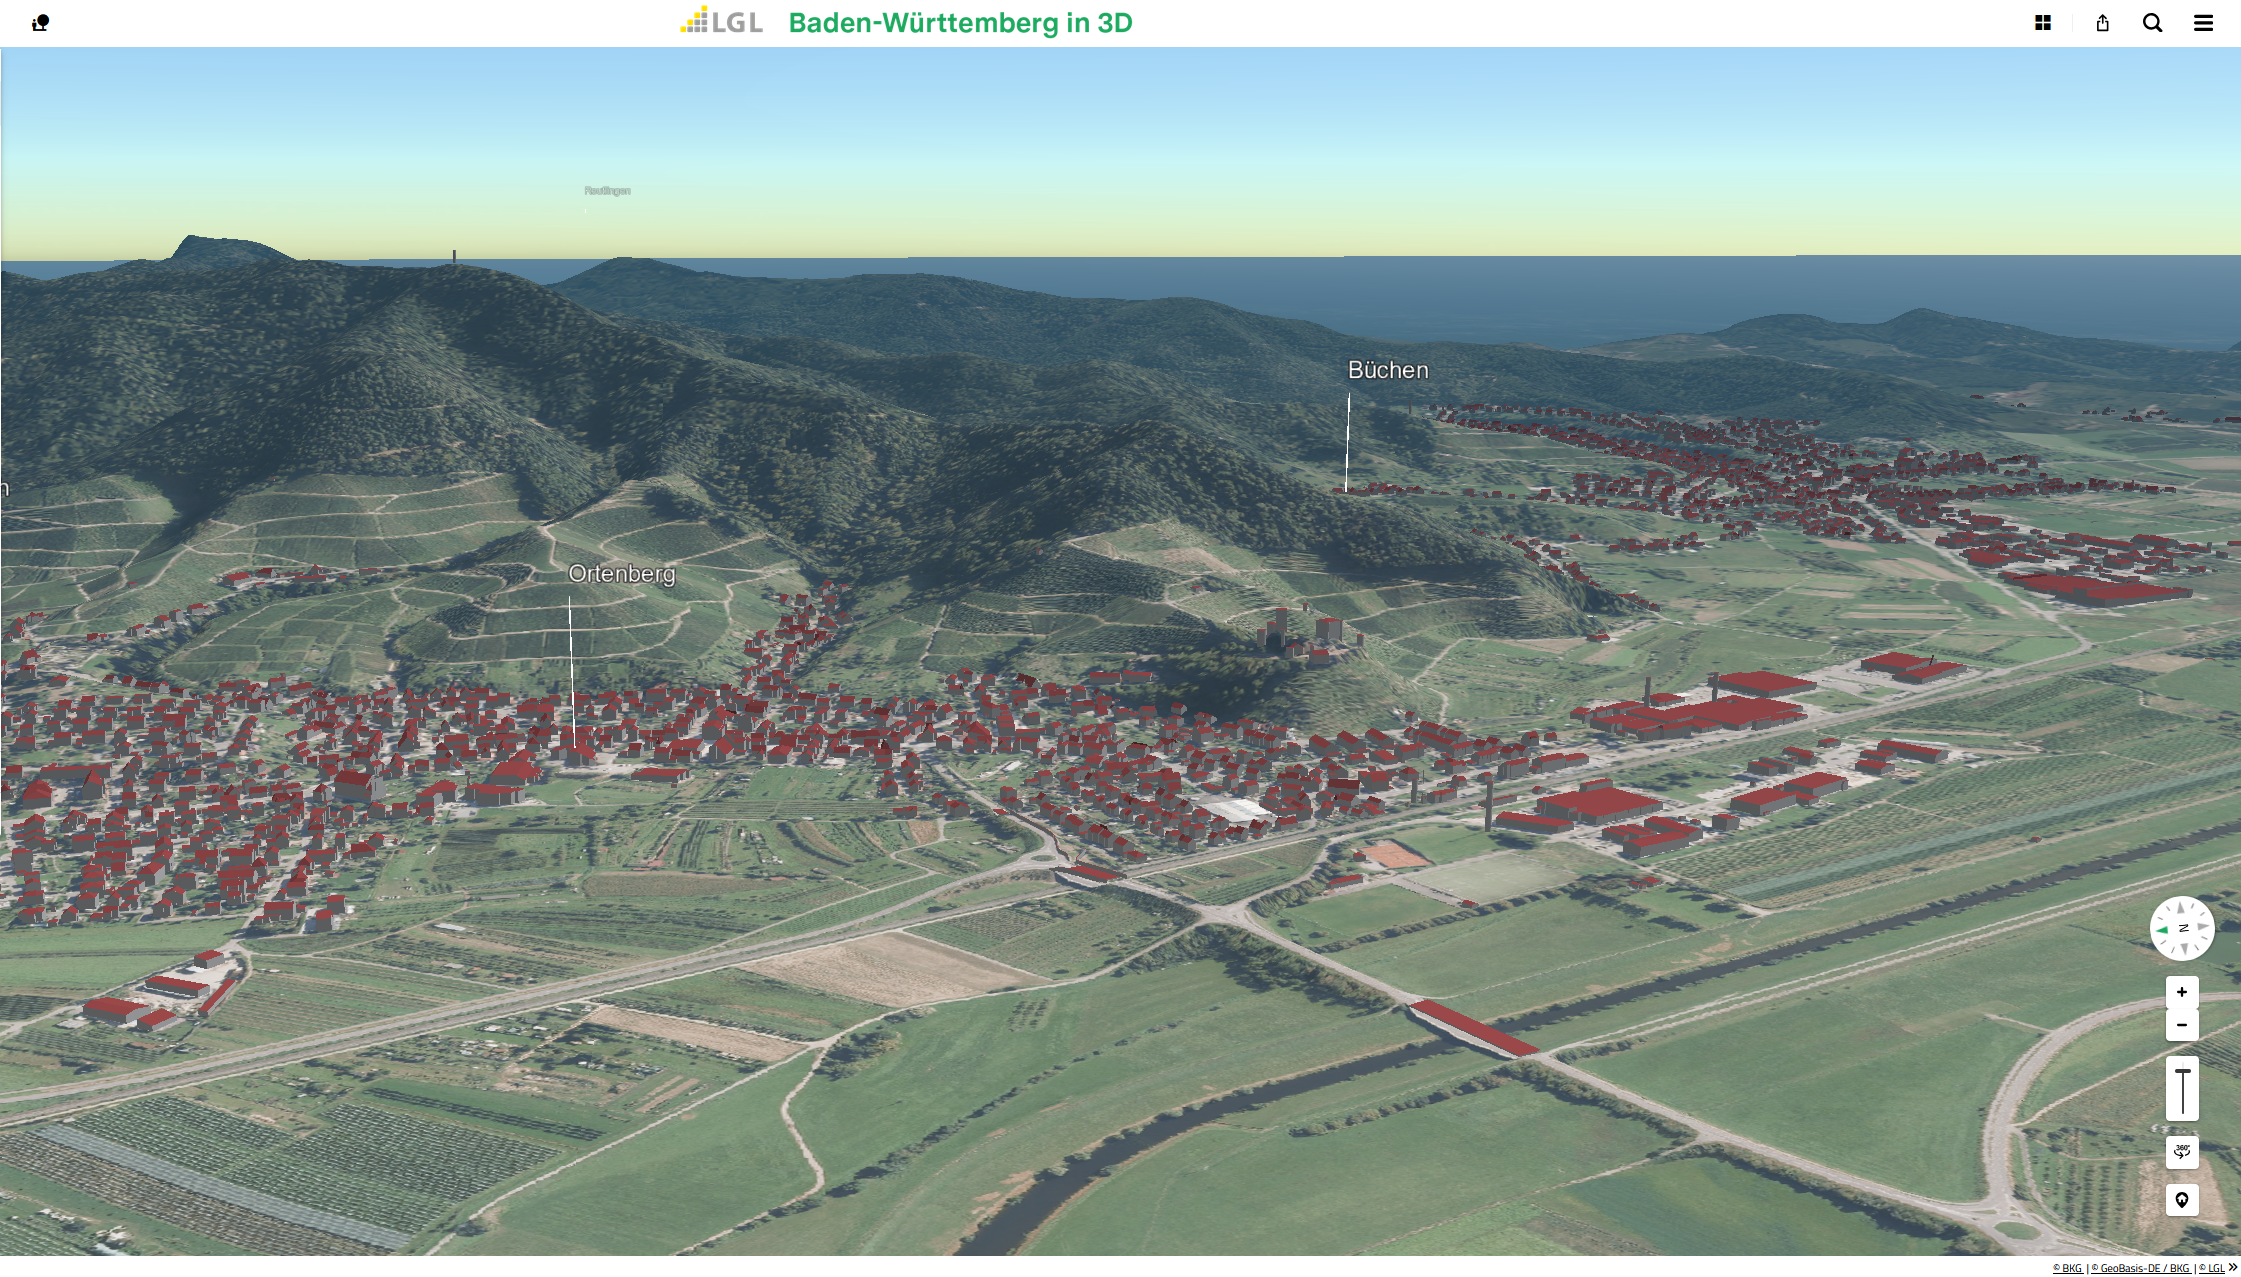This screenshot has width=2241, height=1277.
Task: Click the Büchen place label
Action: 1388,370
